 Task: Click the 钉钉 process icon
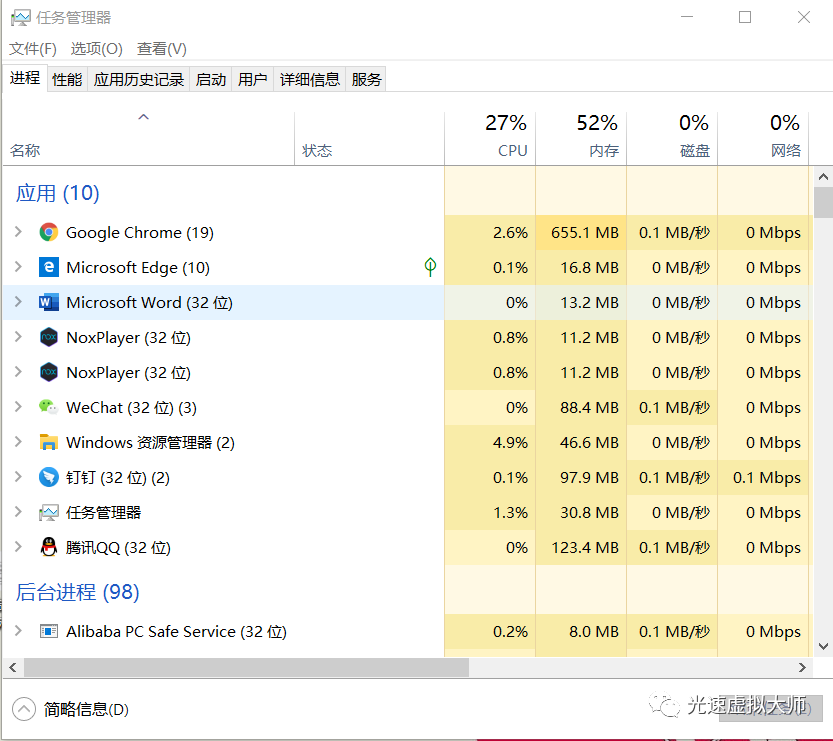tap(48, 478)
